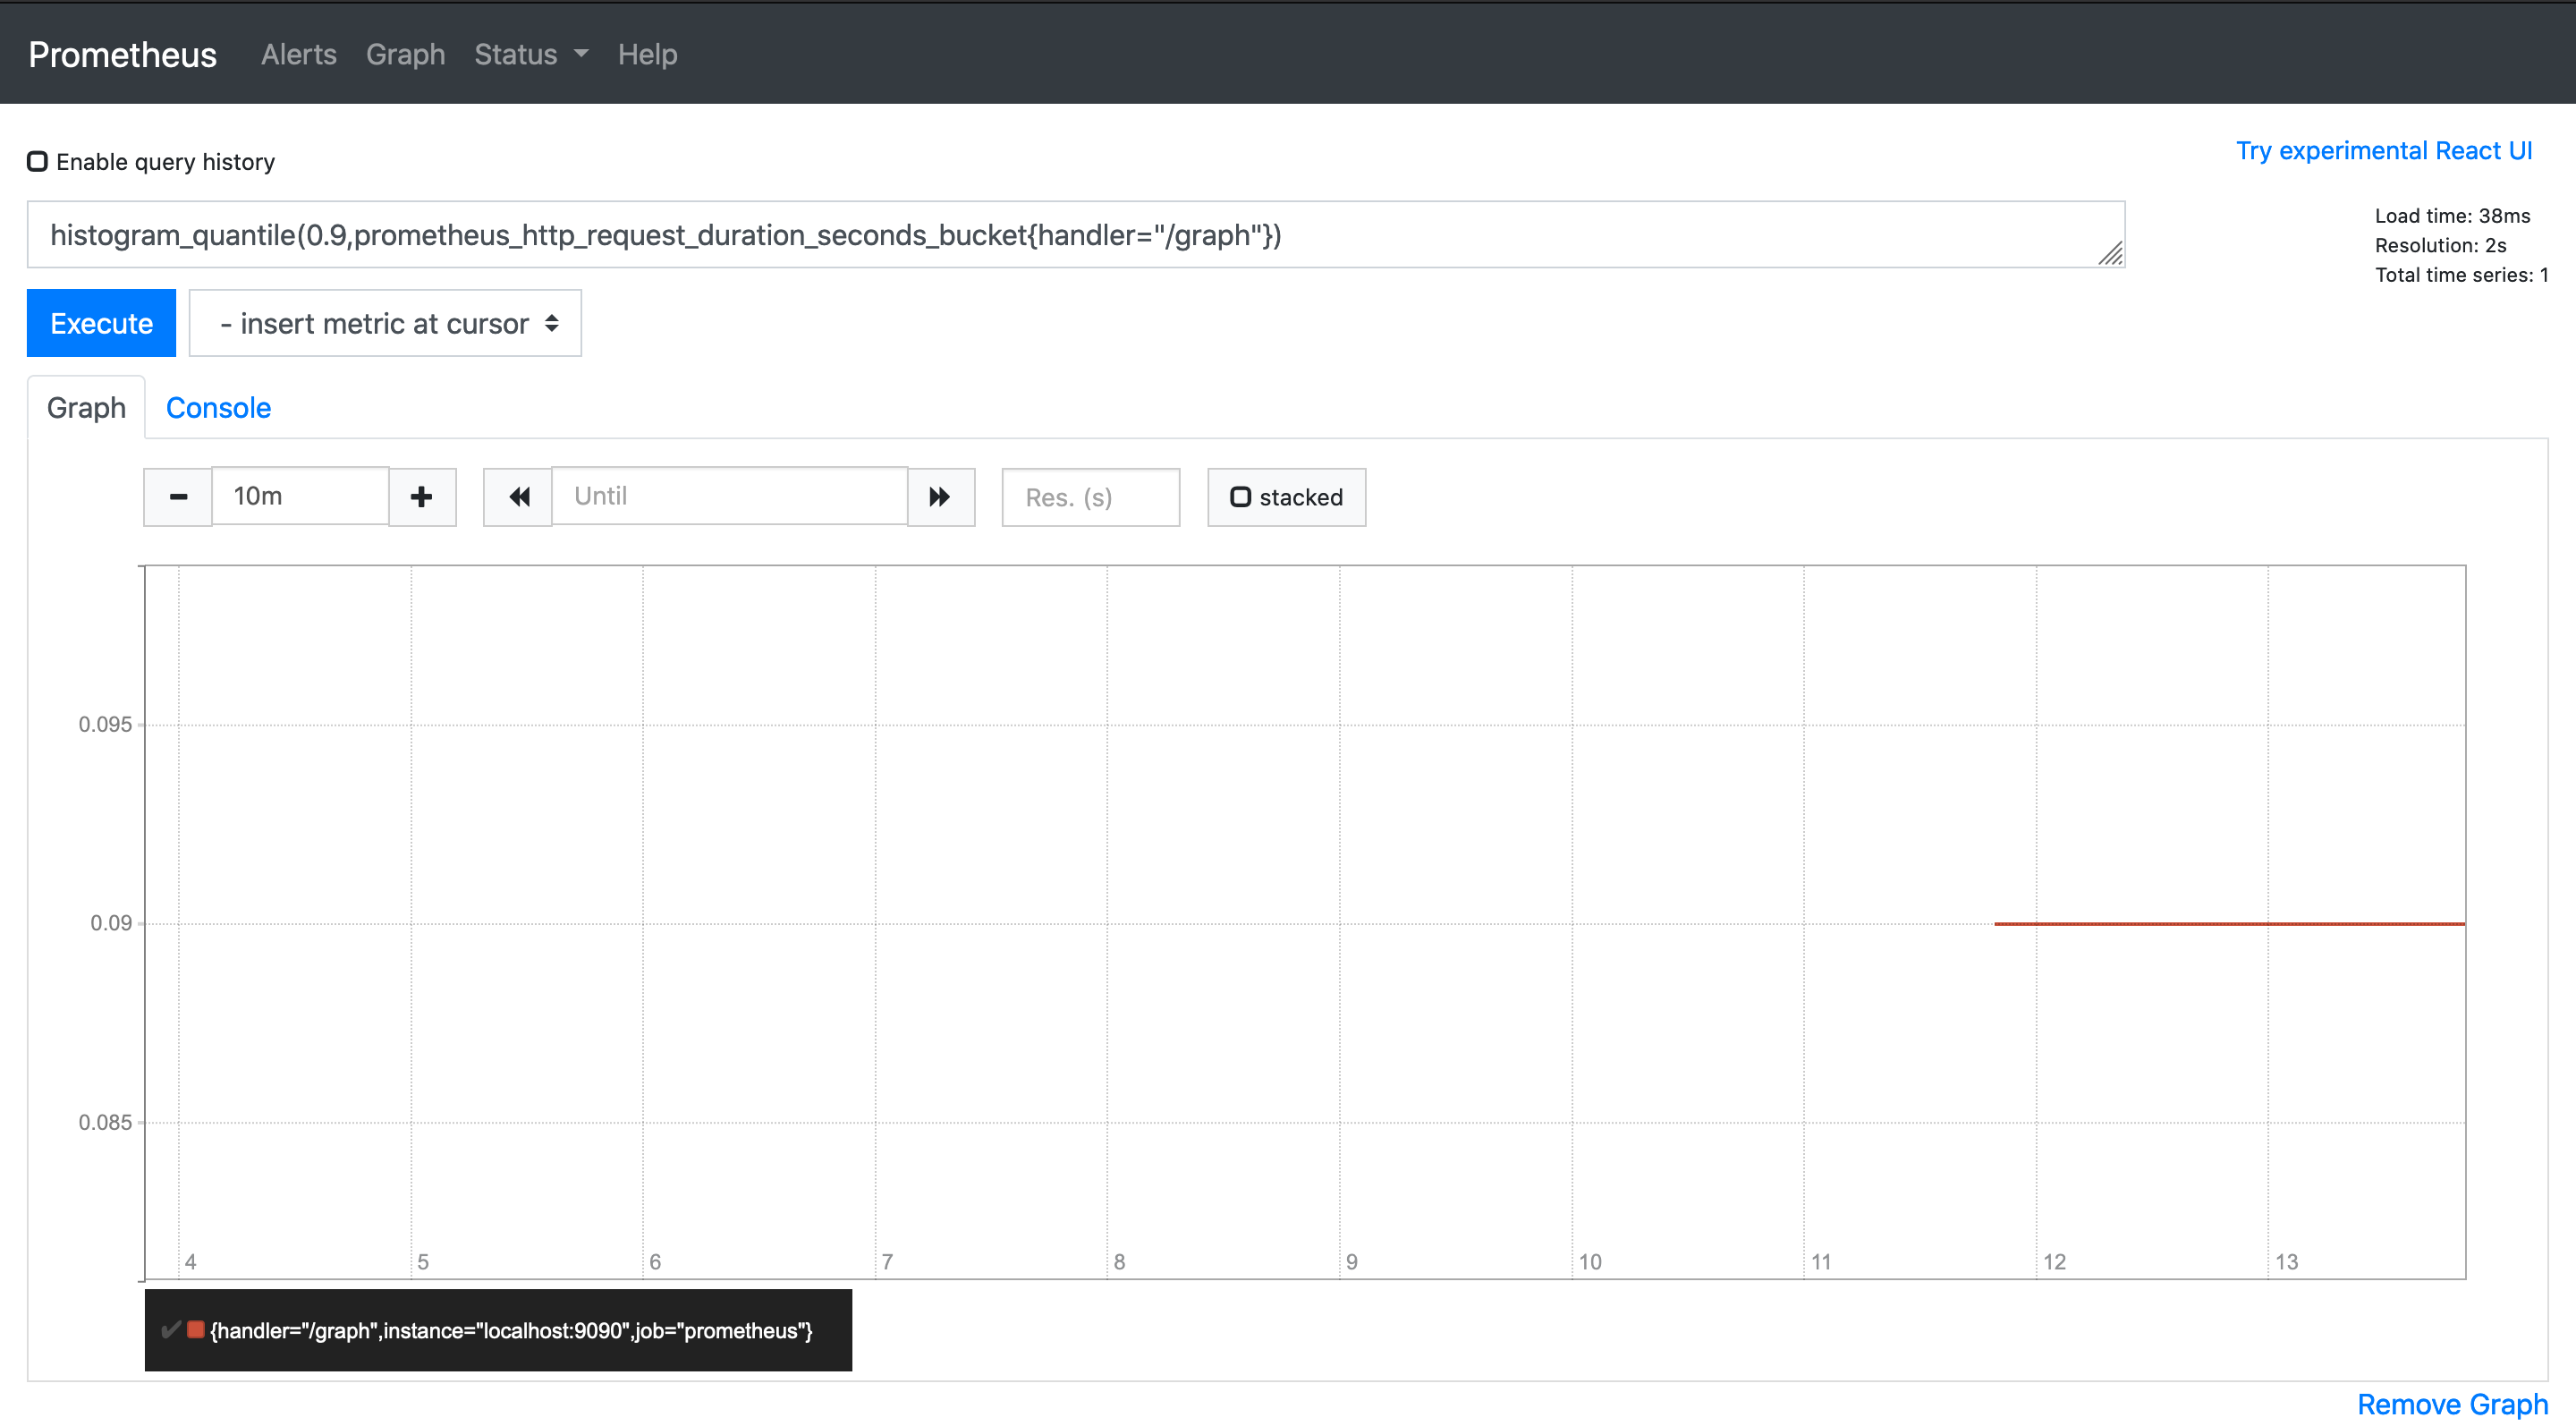Click the Res. (s) resolution field

click(1090, 497)
